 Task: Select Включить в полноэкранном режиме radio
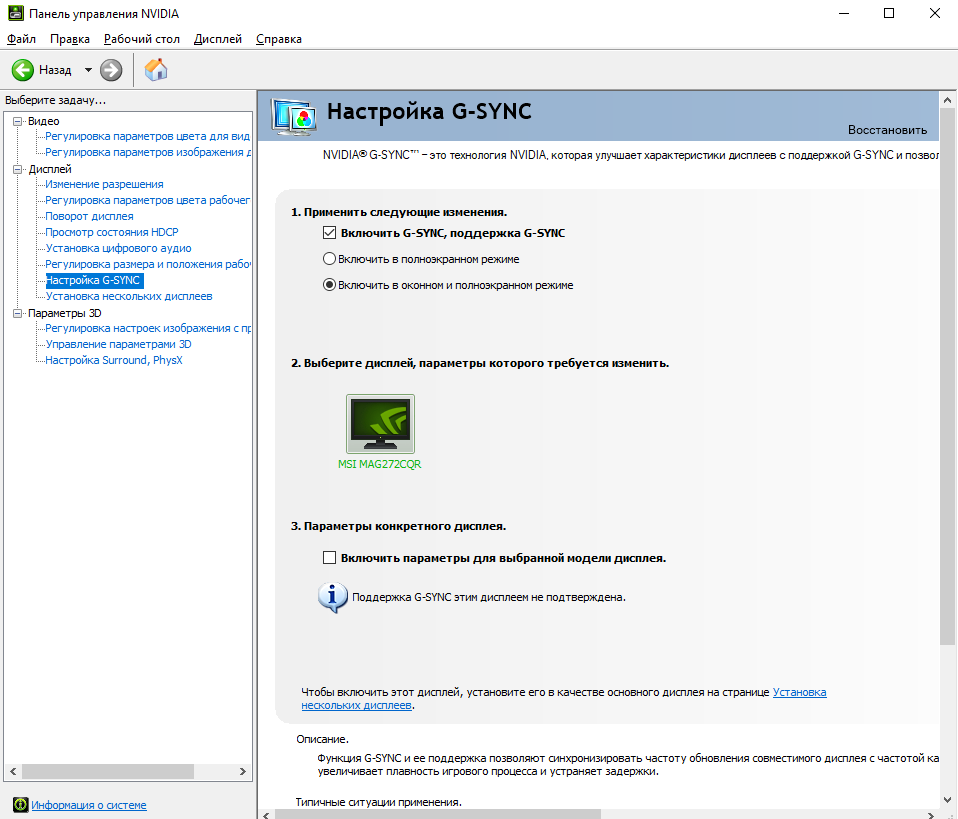(329, 259)
